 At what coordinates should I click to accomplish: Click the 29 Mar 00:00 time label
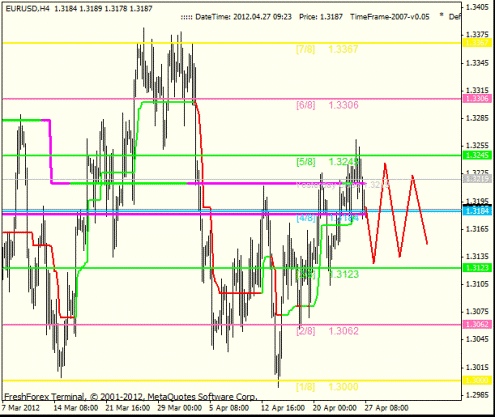(179, 408)
